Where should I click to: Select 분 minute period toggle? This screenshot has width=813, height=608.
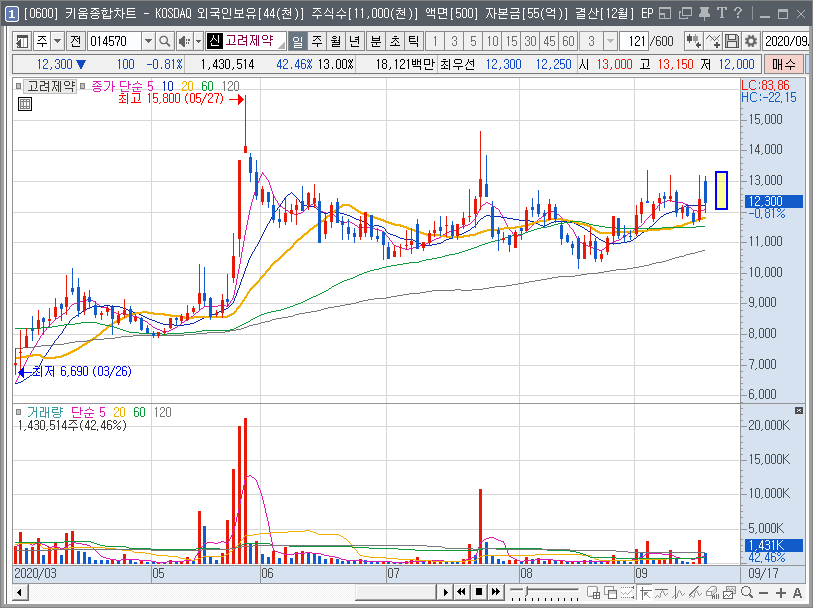tap(375, 40)
